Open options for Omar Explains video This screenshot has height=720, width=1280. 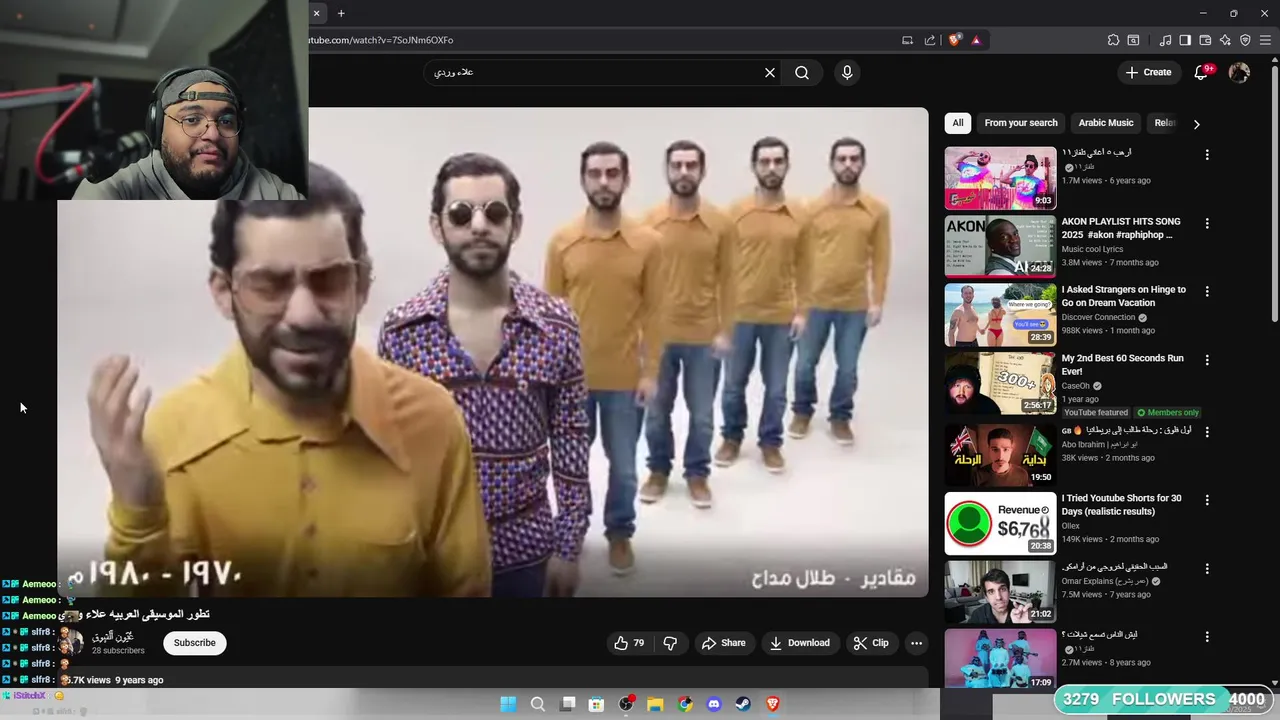click(1207, 568)
